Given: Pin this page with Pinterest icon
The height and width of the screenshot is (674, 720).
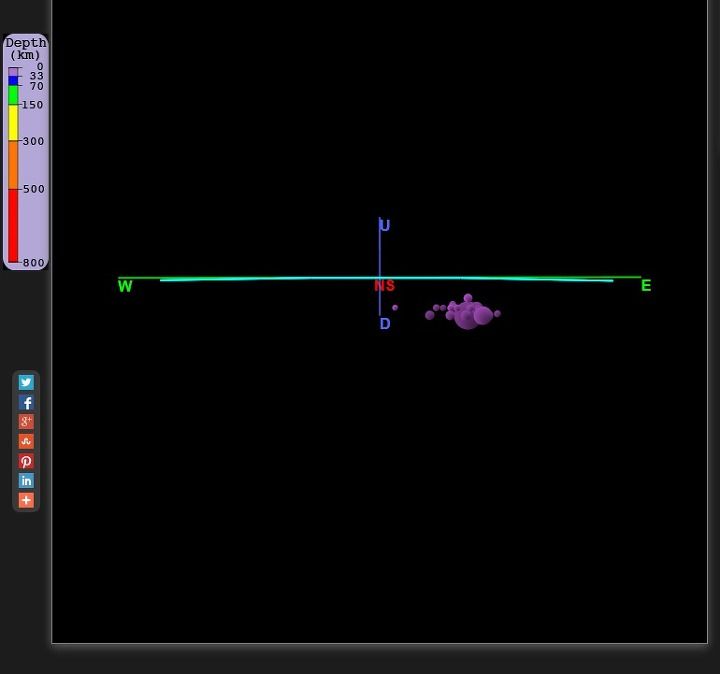Looking at the screenshot, I should pos(26,461).
